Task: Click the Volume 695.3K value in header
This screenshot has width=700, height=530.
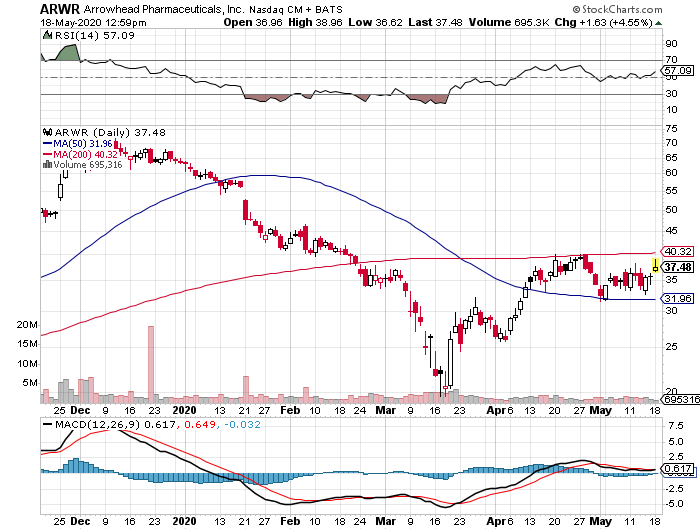Action: coord(509,22)
